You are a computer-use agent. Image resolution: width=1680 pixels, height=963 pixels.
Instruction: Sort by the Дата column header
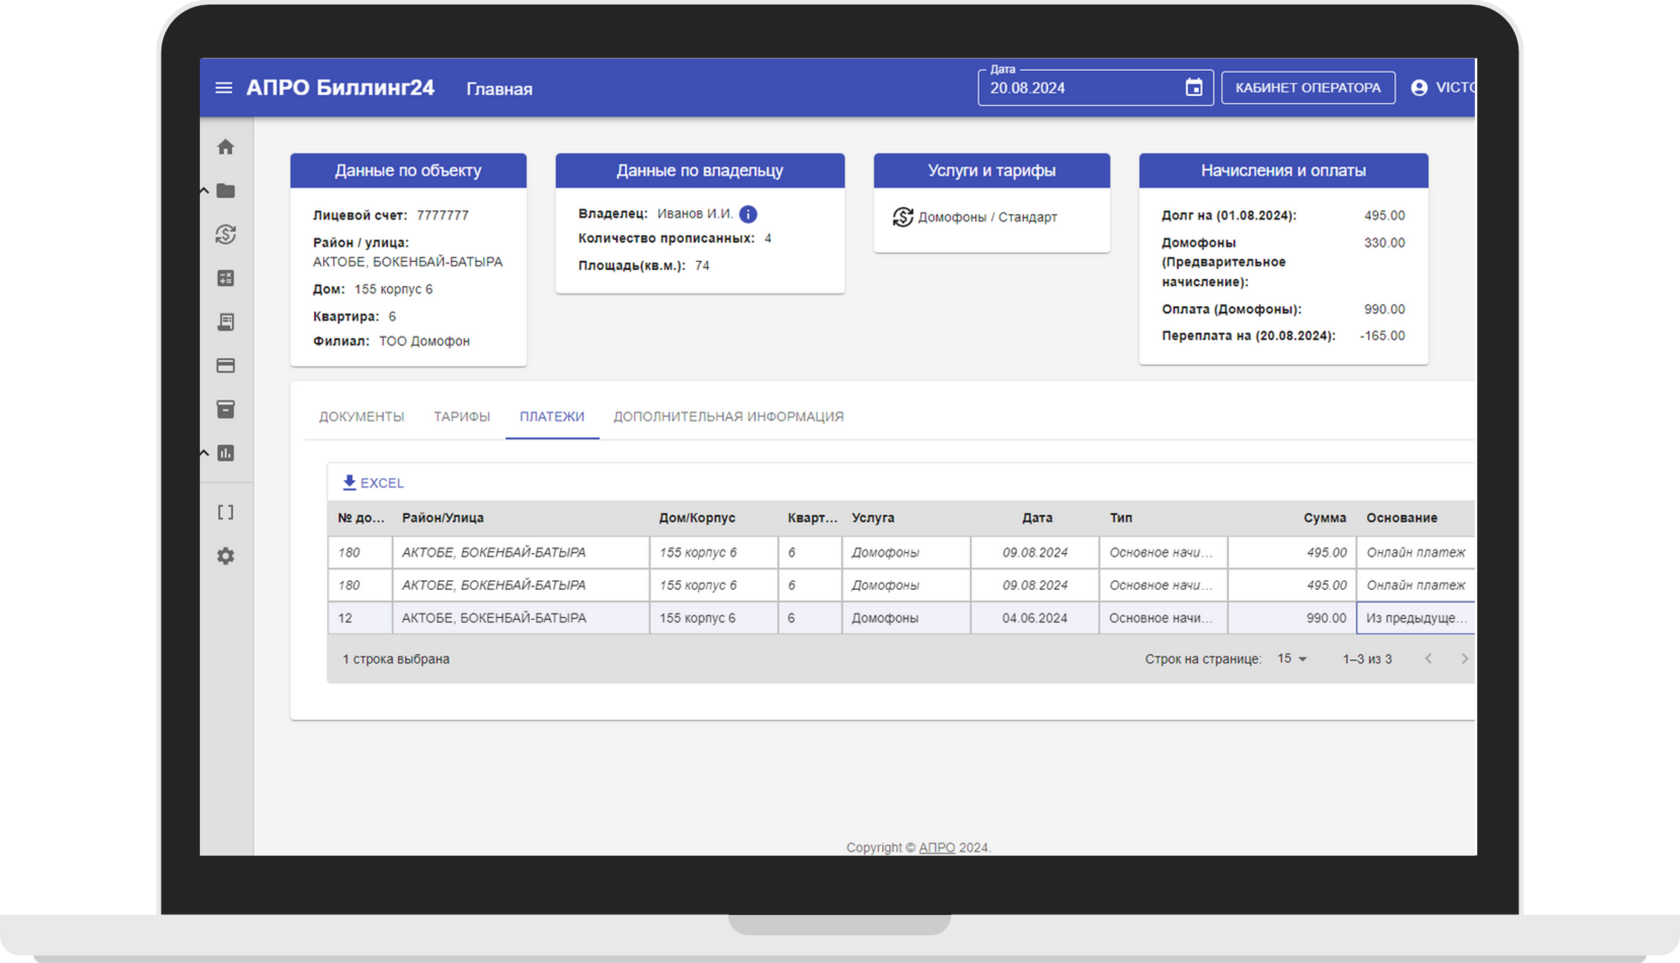click(1037, 518)
